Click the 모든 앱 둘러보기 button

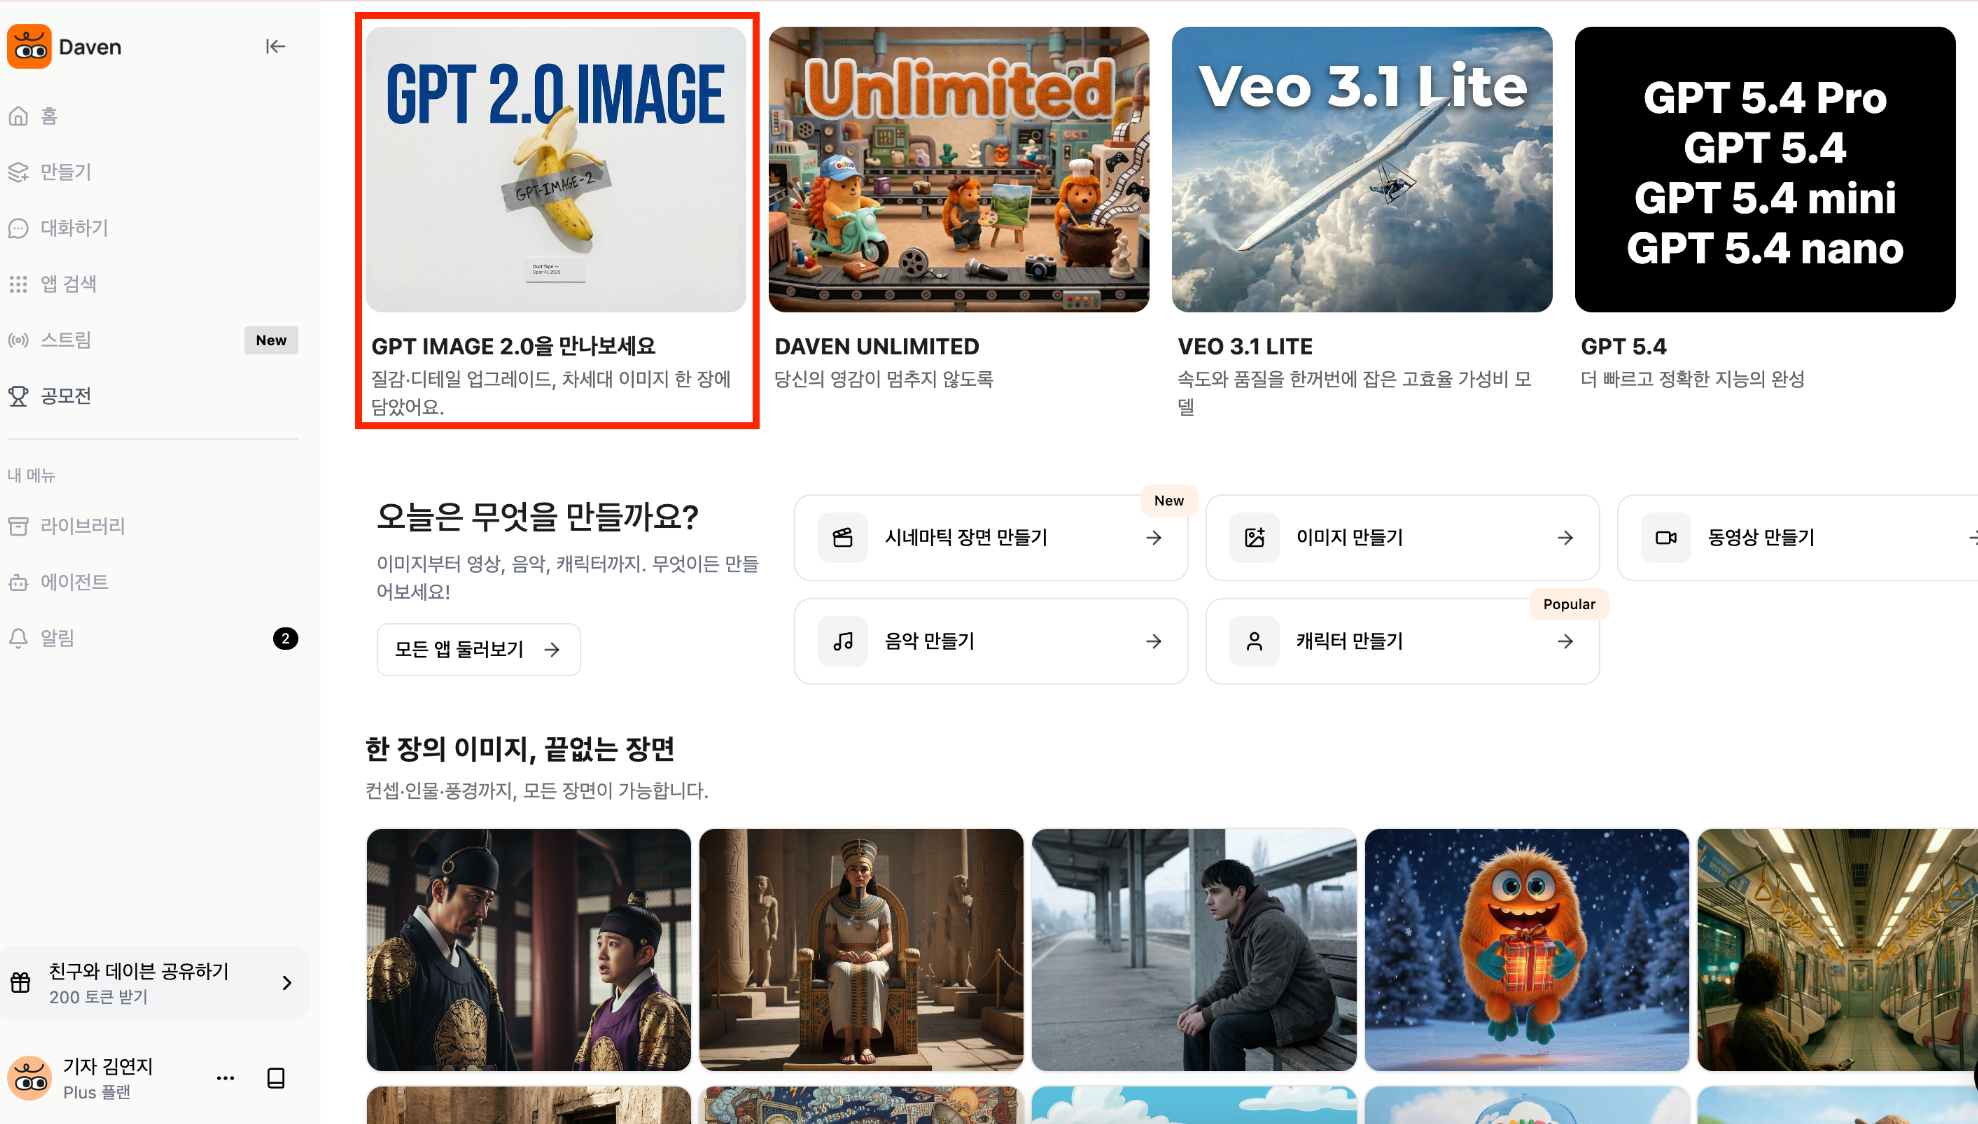(478, 649)
